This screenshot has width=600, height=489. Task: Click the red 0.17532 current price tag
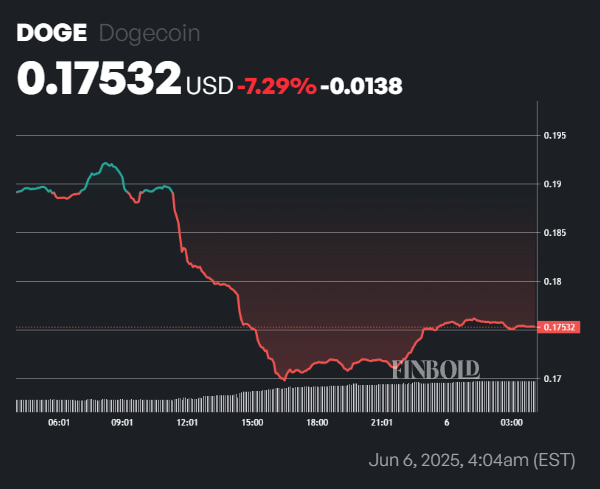[x=559, y=327]
